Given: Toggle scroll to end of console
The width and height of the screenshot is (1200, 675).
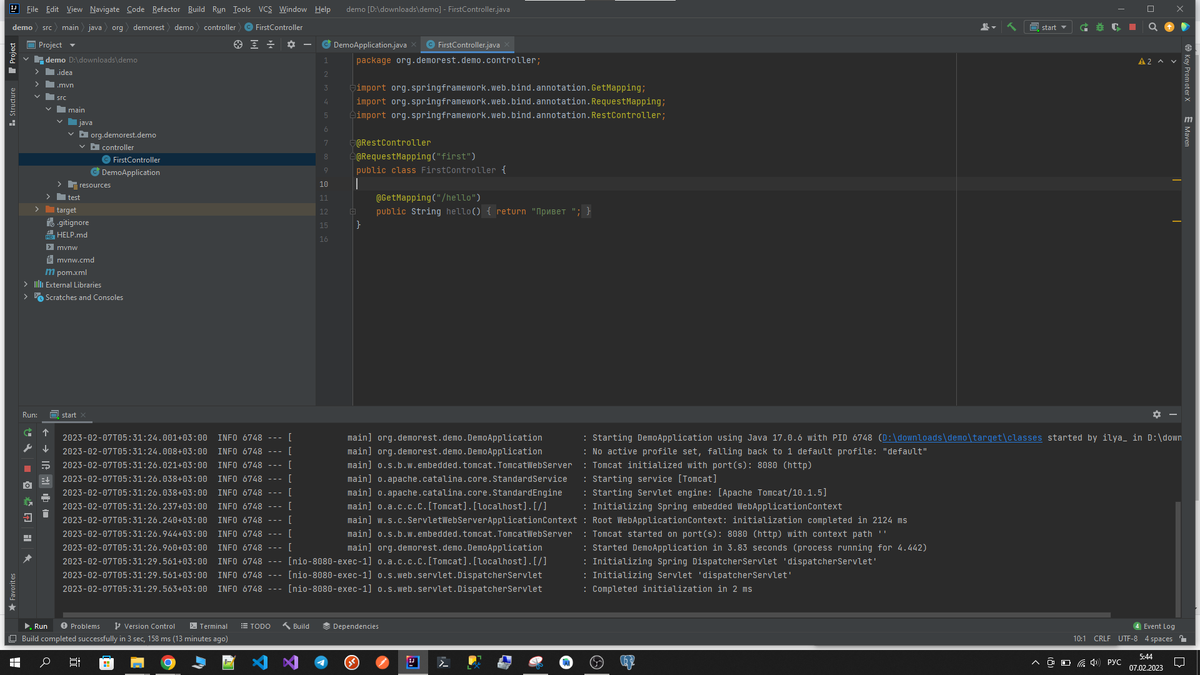Looking at the screenshot, I should (45, 481).
